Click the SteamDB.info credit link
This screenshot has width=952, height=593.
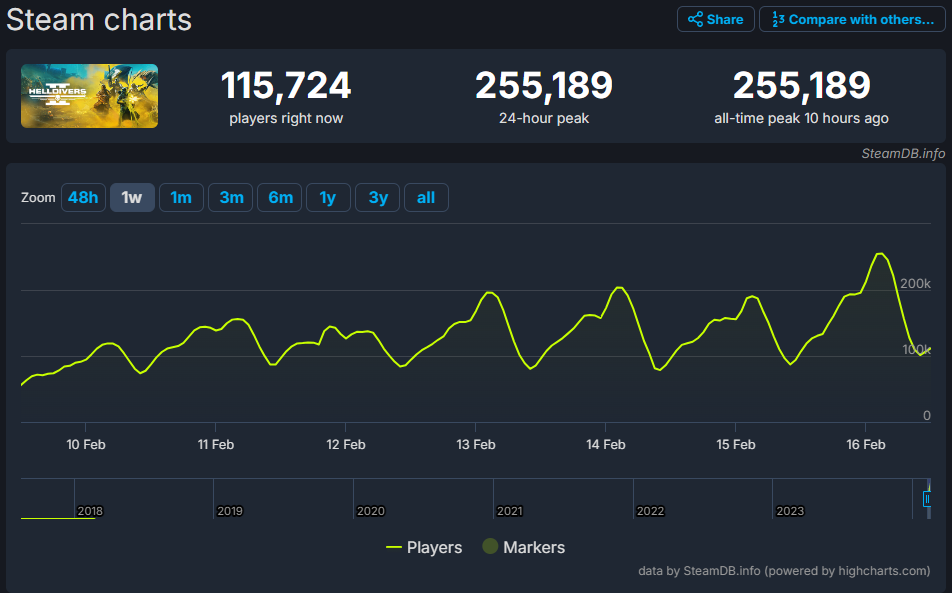click(x=903, y=153)
